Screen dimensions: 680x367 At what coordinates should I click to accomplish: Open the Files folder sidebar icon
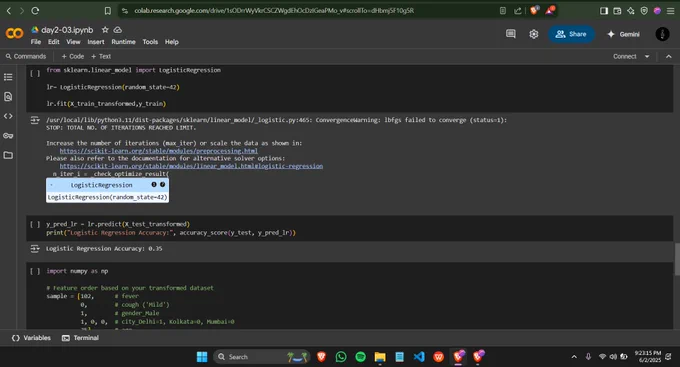[x=8, y=155]
